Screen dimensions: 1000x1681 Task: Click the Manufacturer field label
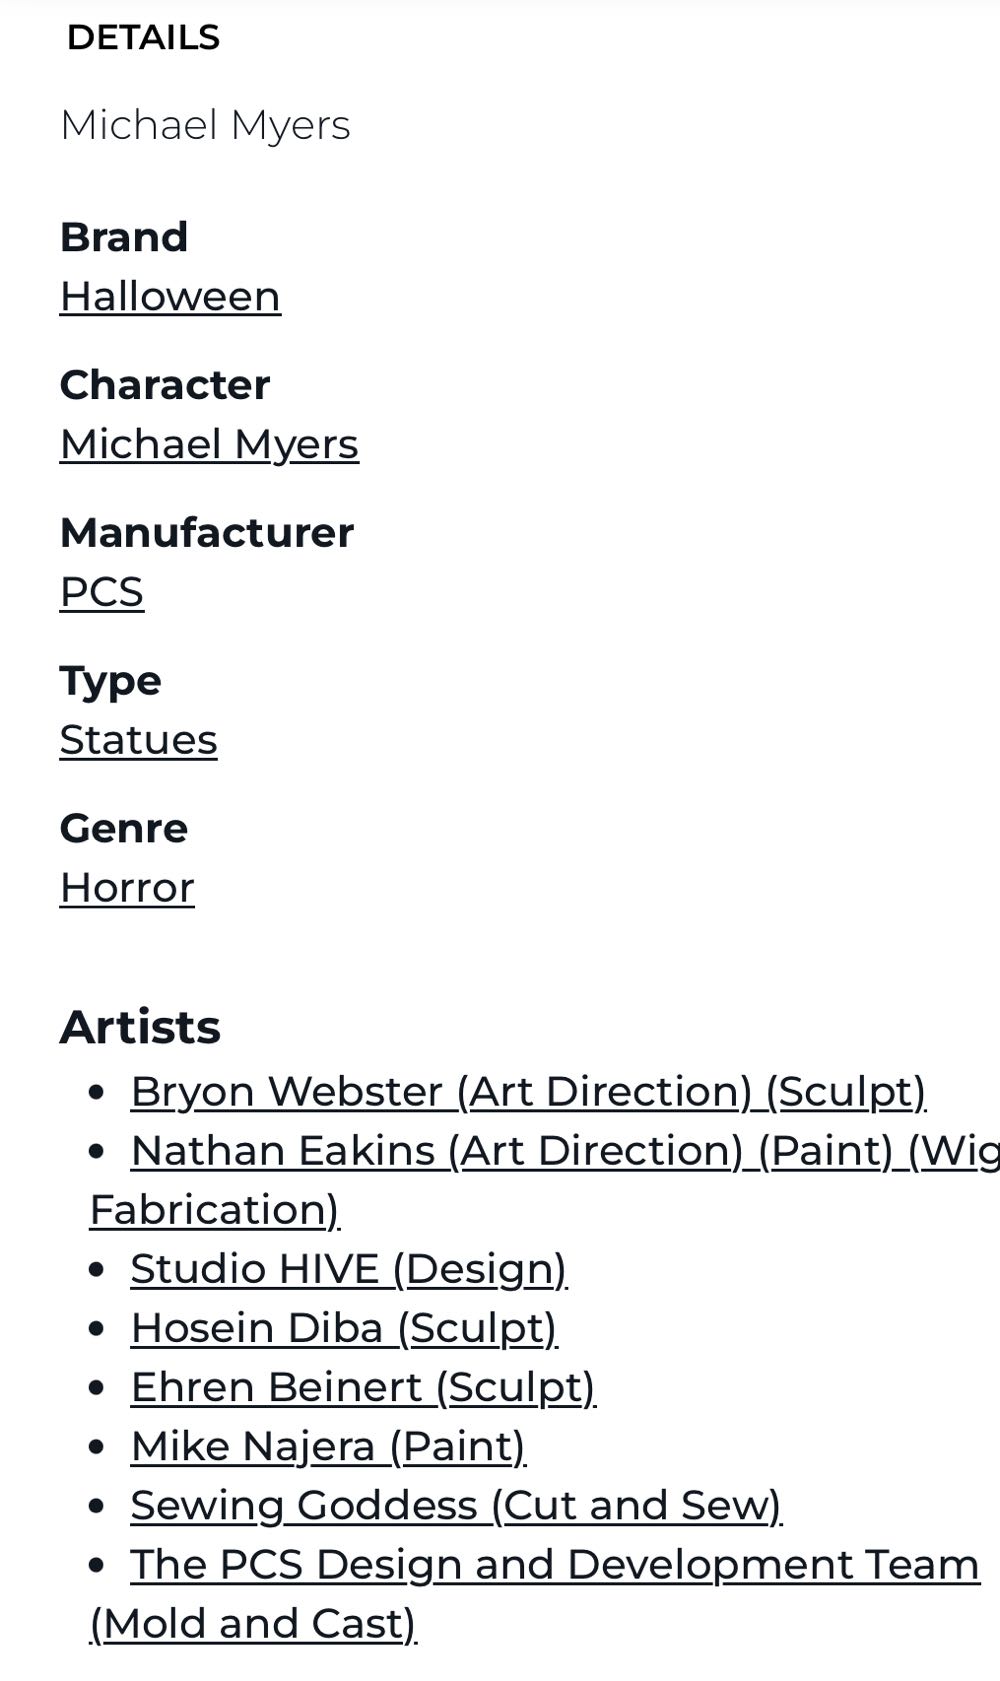[x=207, y=533]
